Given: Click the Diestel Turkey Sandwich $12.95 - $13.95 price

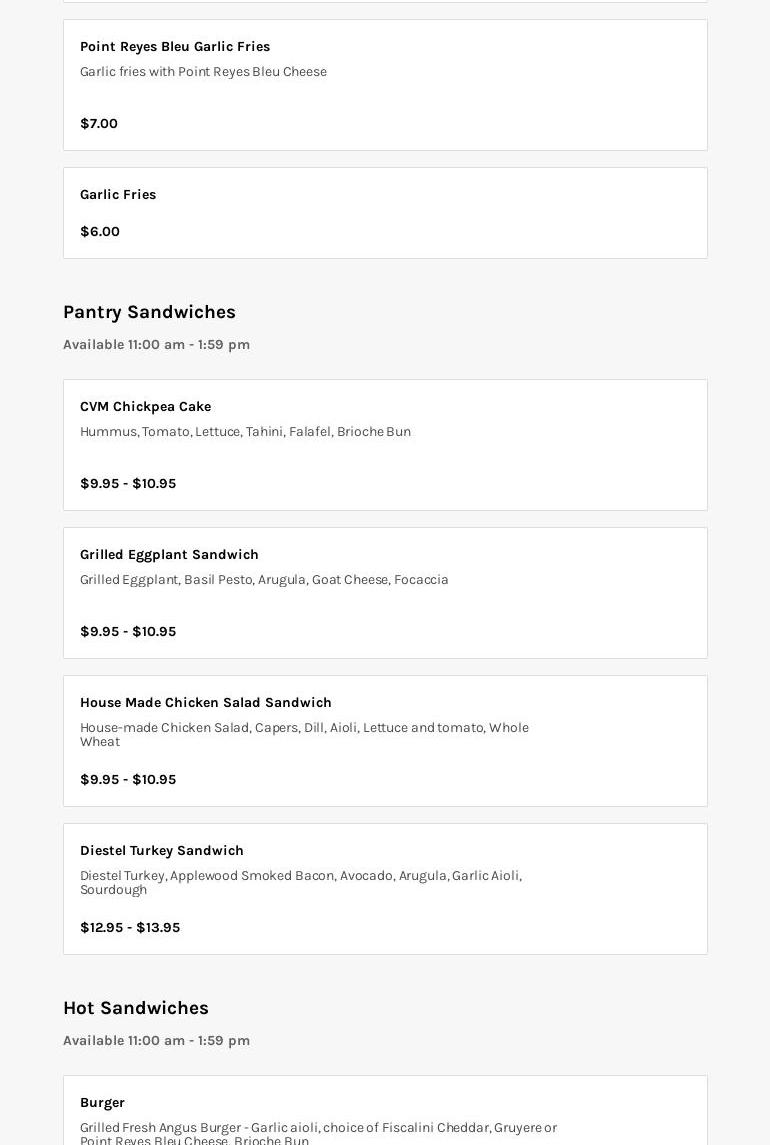Looking at the screenshot, I should pyautogui.click(x=130, y=928).
